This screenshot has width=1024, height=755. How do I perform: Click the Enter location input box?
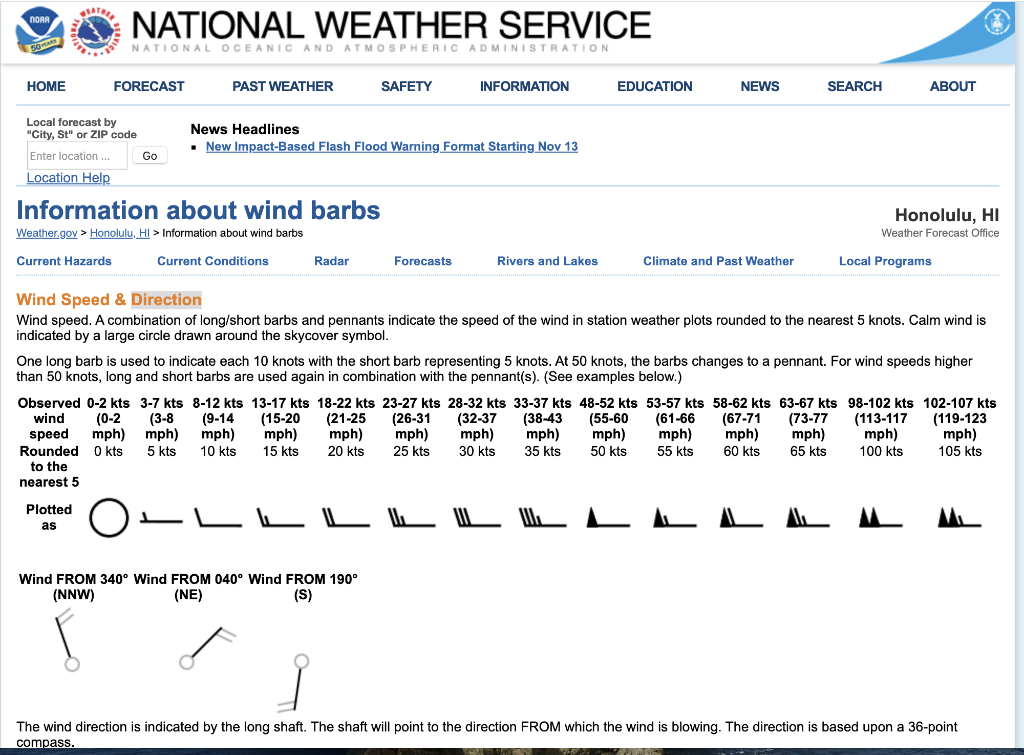[76, 155]
